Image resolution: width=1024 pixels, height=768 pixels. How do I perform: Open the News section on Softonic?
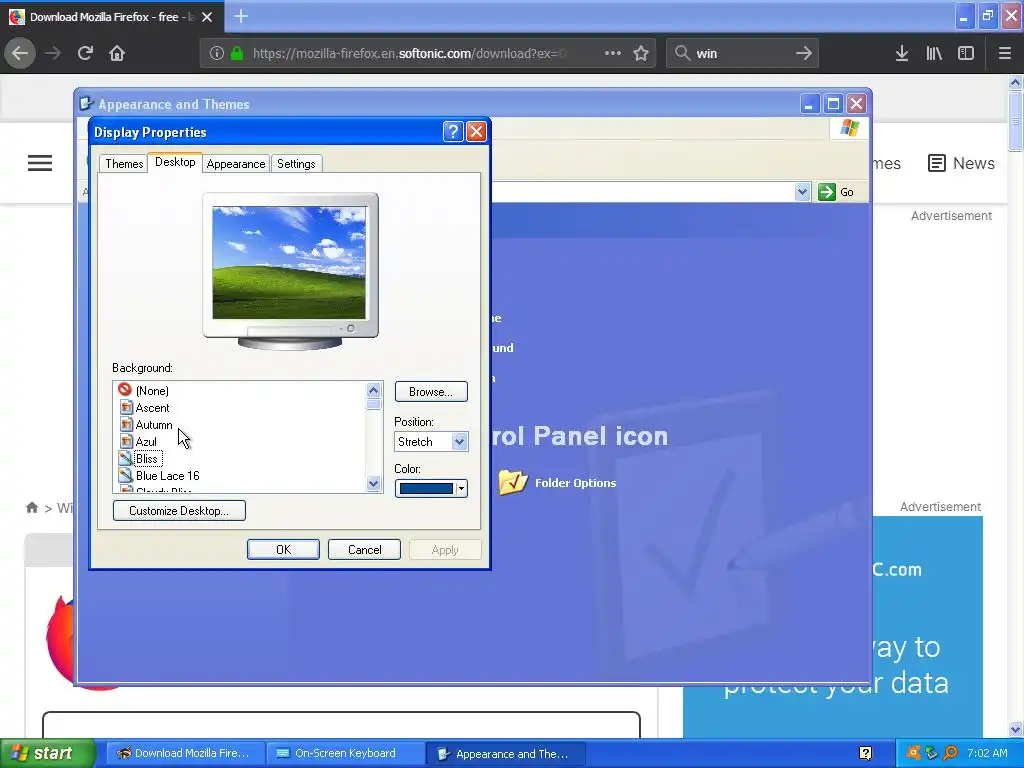point(961,163)
